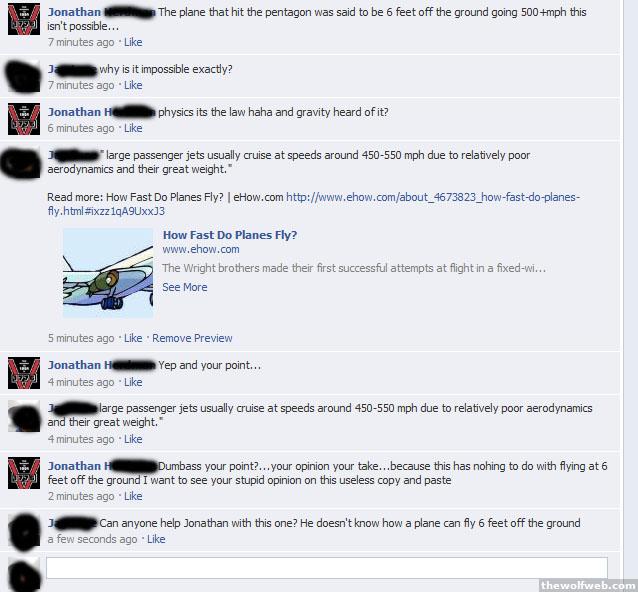Open the 'How Fast Do Planes Fly?' title
The height and width of the screenshot is (592, 638).
(230, 235)
